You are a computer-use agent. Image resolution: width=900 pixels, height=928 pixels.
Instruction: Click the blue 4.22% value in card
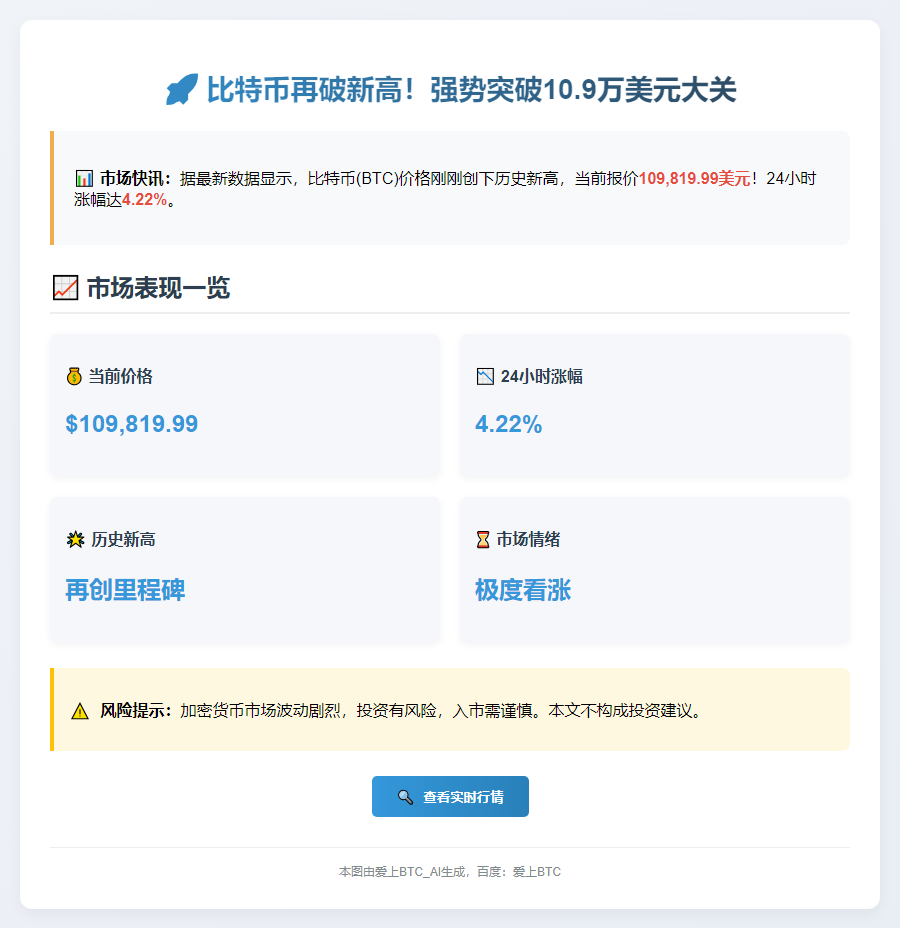[x=508, y=424]
